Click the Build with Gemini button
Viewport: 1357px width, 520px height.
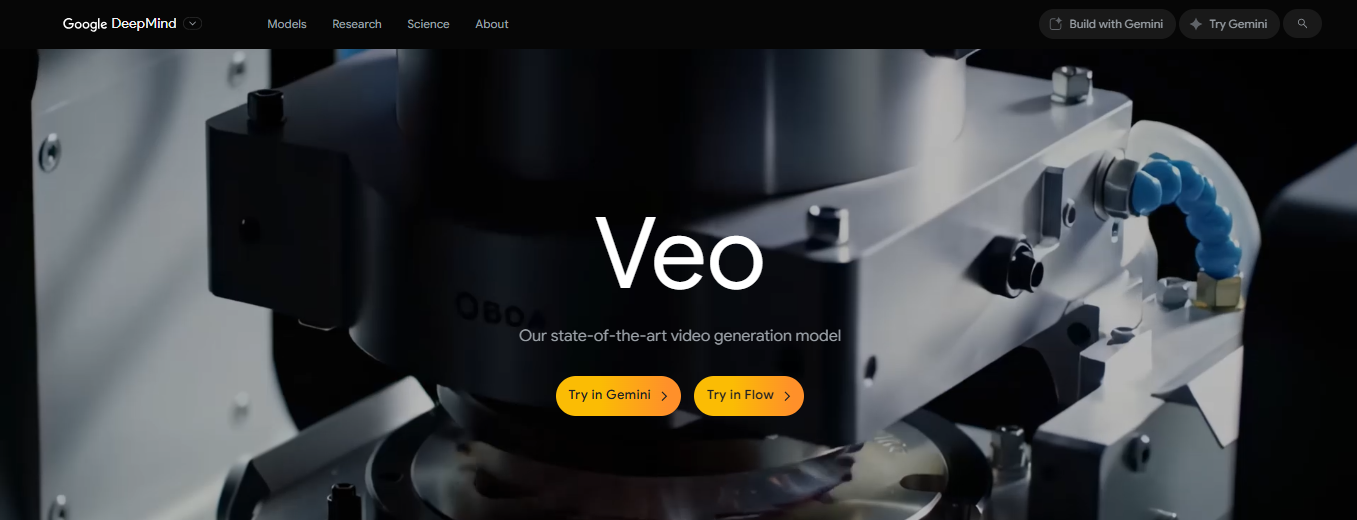(1107, 24)
